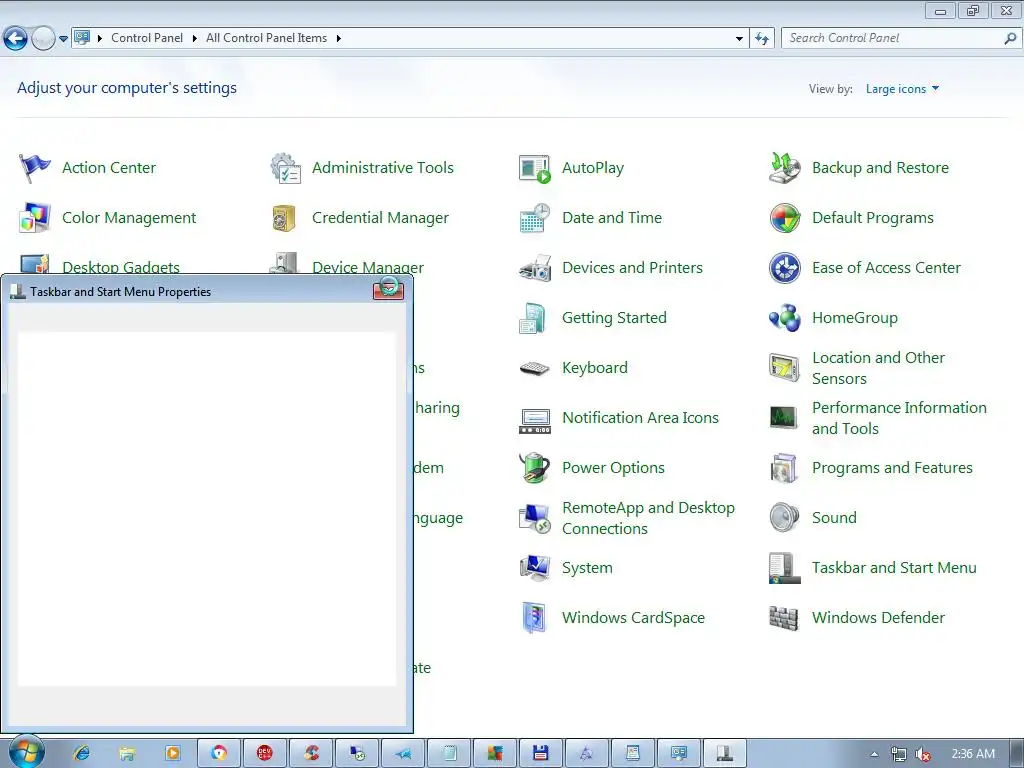Show hidden tray icons arrow
1024x768 pixels.
click(874, 754)
